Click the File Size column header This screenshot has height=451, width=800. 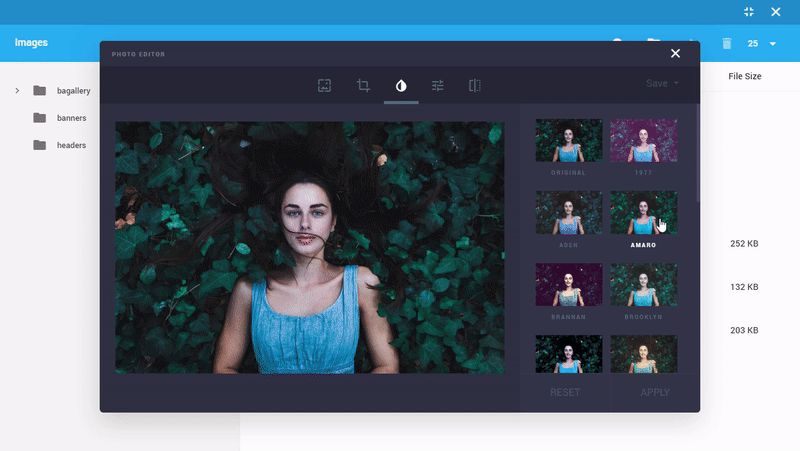(x=744, y=76)
